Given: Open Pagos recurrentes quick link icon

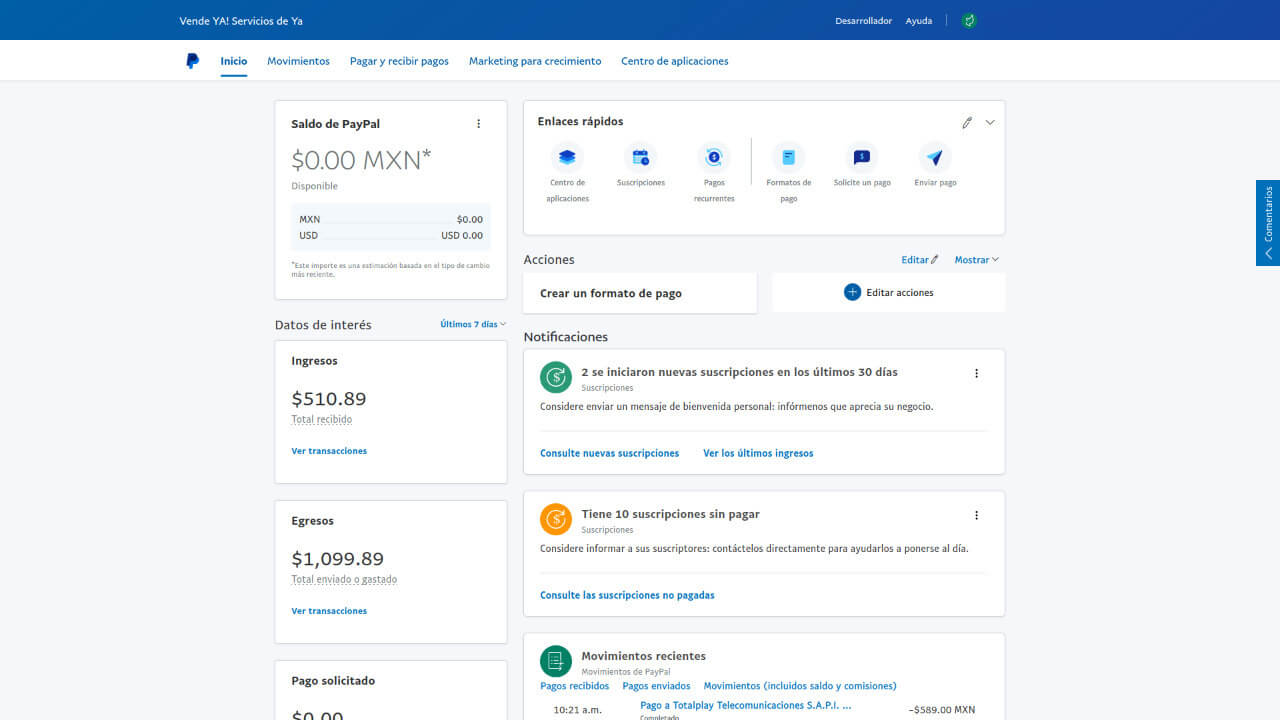Looking at the screenshot, I should coord(714,157).
